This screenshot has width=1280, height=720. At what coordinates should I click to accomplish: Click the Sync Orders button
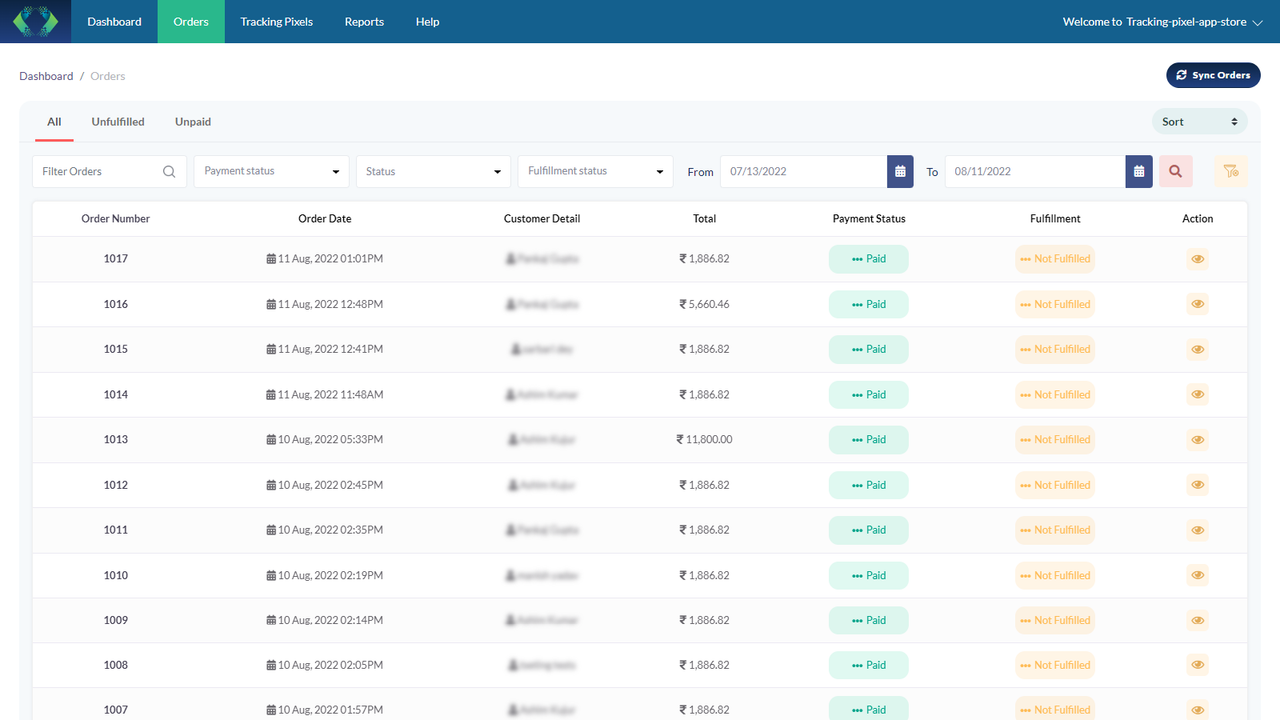coord(1213,75)
